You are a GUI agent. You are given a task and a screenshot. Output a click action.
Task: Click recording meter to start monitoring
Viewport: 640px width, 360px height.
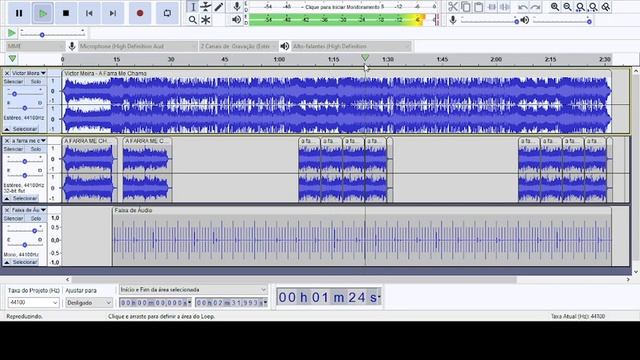pyautogui.click(x=343, y=7)
